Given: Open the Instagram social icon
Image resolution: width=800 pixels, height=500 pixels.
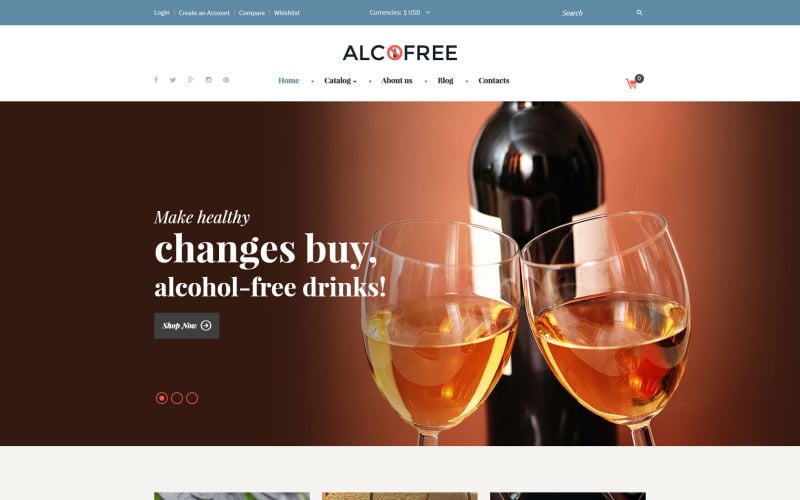Looking at the screenshot, I should pos(208,80).
